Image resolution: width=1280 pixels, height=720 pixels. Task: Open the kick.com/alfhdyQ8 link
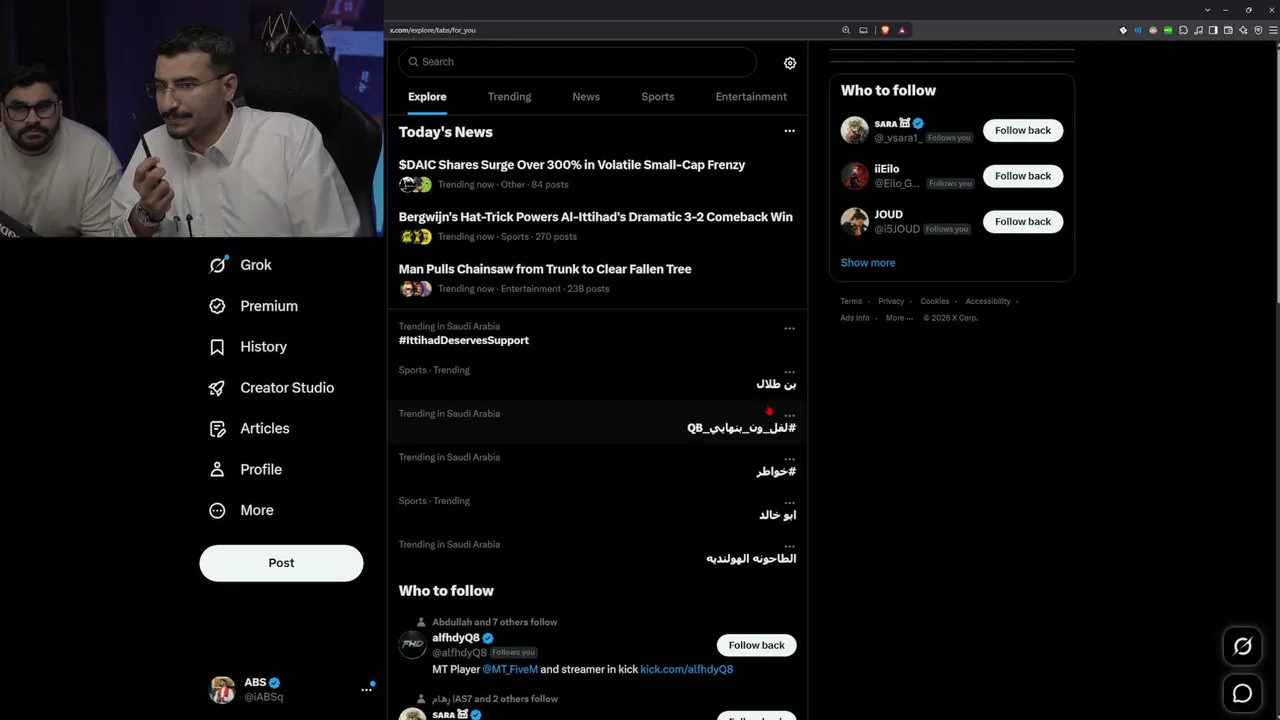coord(687,669)
